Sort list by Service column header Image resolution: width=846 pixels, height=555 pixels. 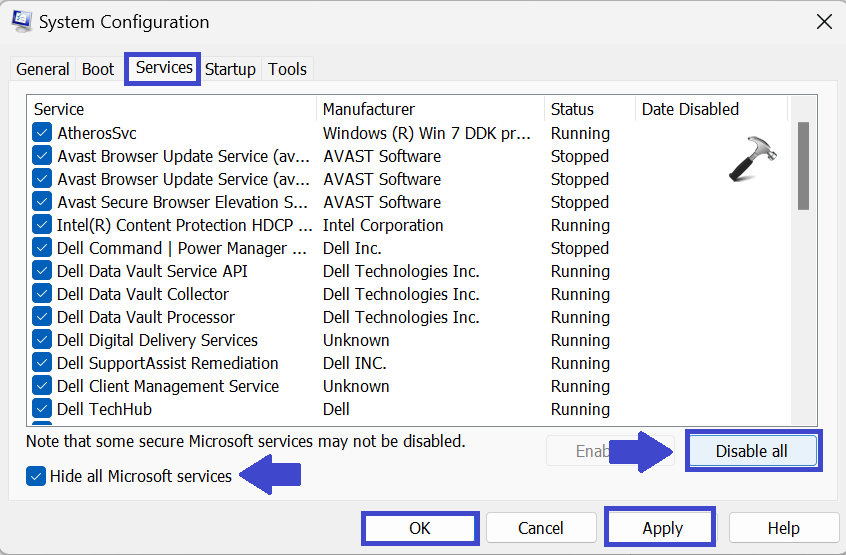coord(170,109)
